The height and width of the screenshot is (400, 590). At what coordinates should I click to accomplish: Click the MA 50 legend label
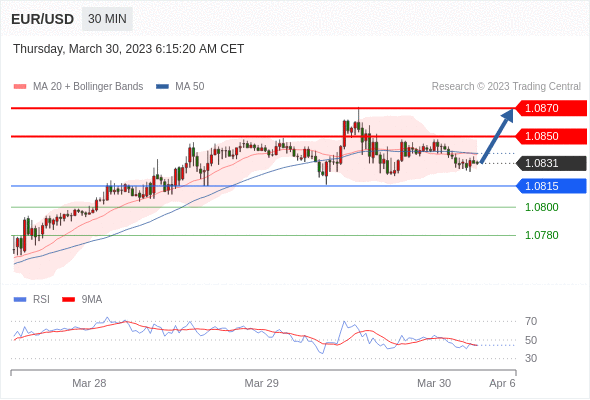coord(190,87)
